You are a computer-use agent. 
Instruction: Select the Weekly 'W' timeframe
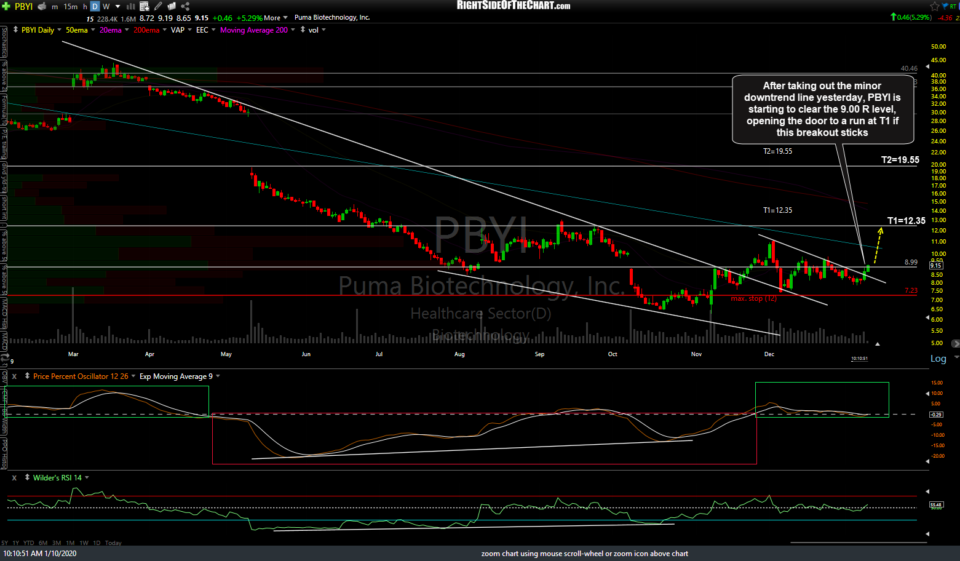click(x=106, y=7)
